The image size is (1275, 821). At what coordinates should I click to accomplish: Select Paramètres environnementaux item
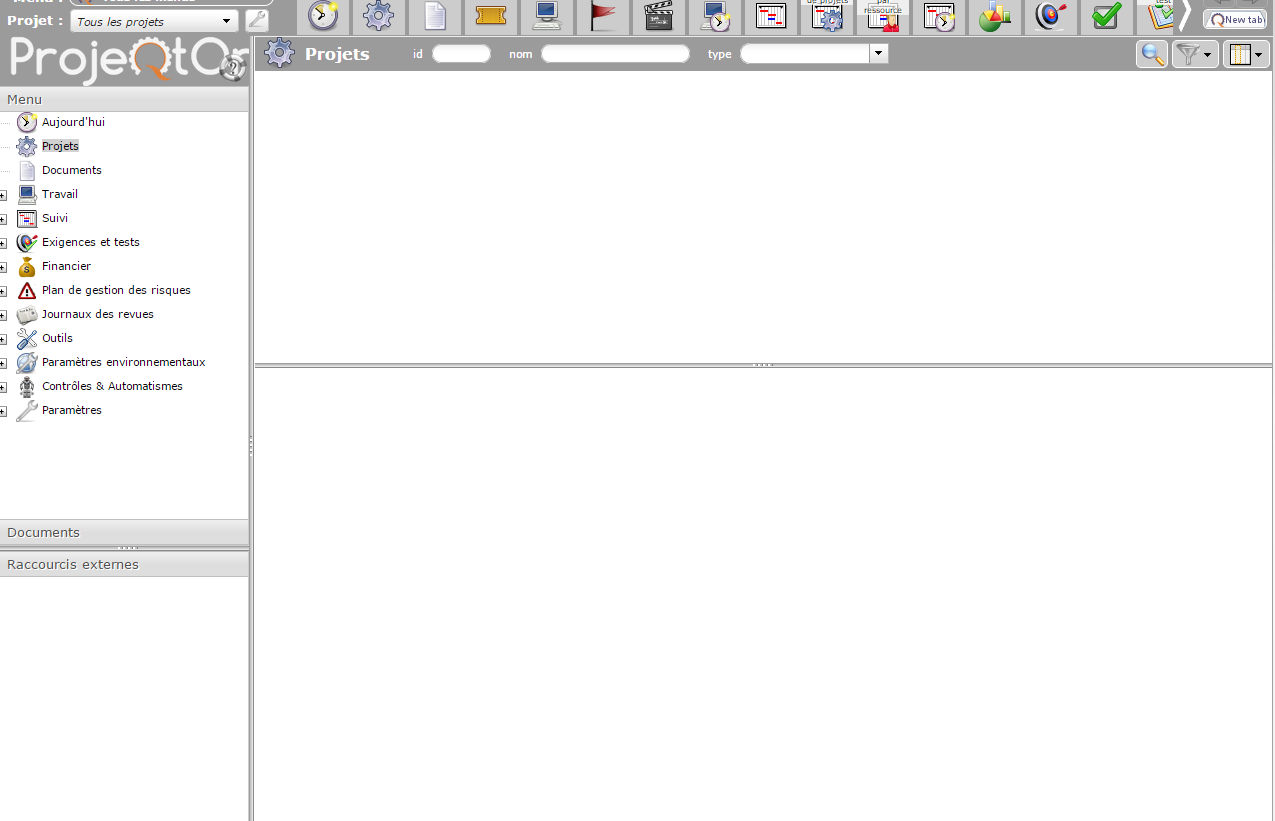(124, 362)
